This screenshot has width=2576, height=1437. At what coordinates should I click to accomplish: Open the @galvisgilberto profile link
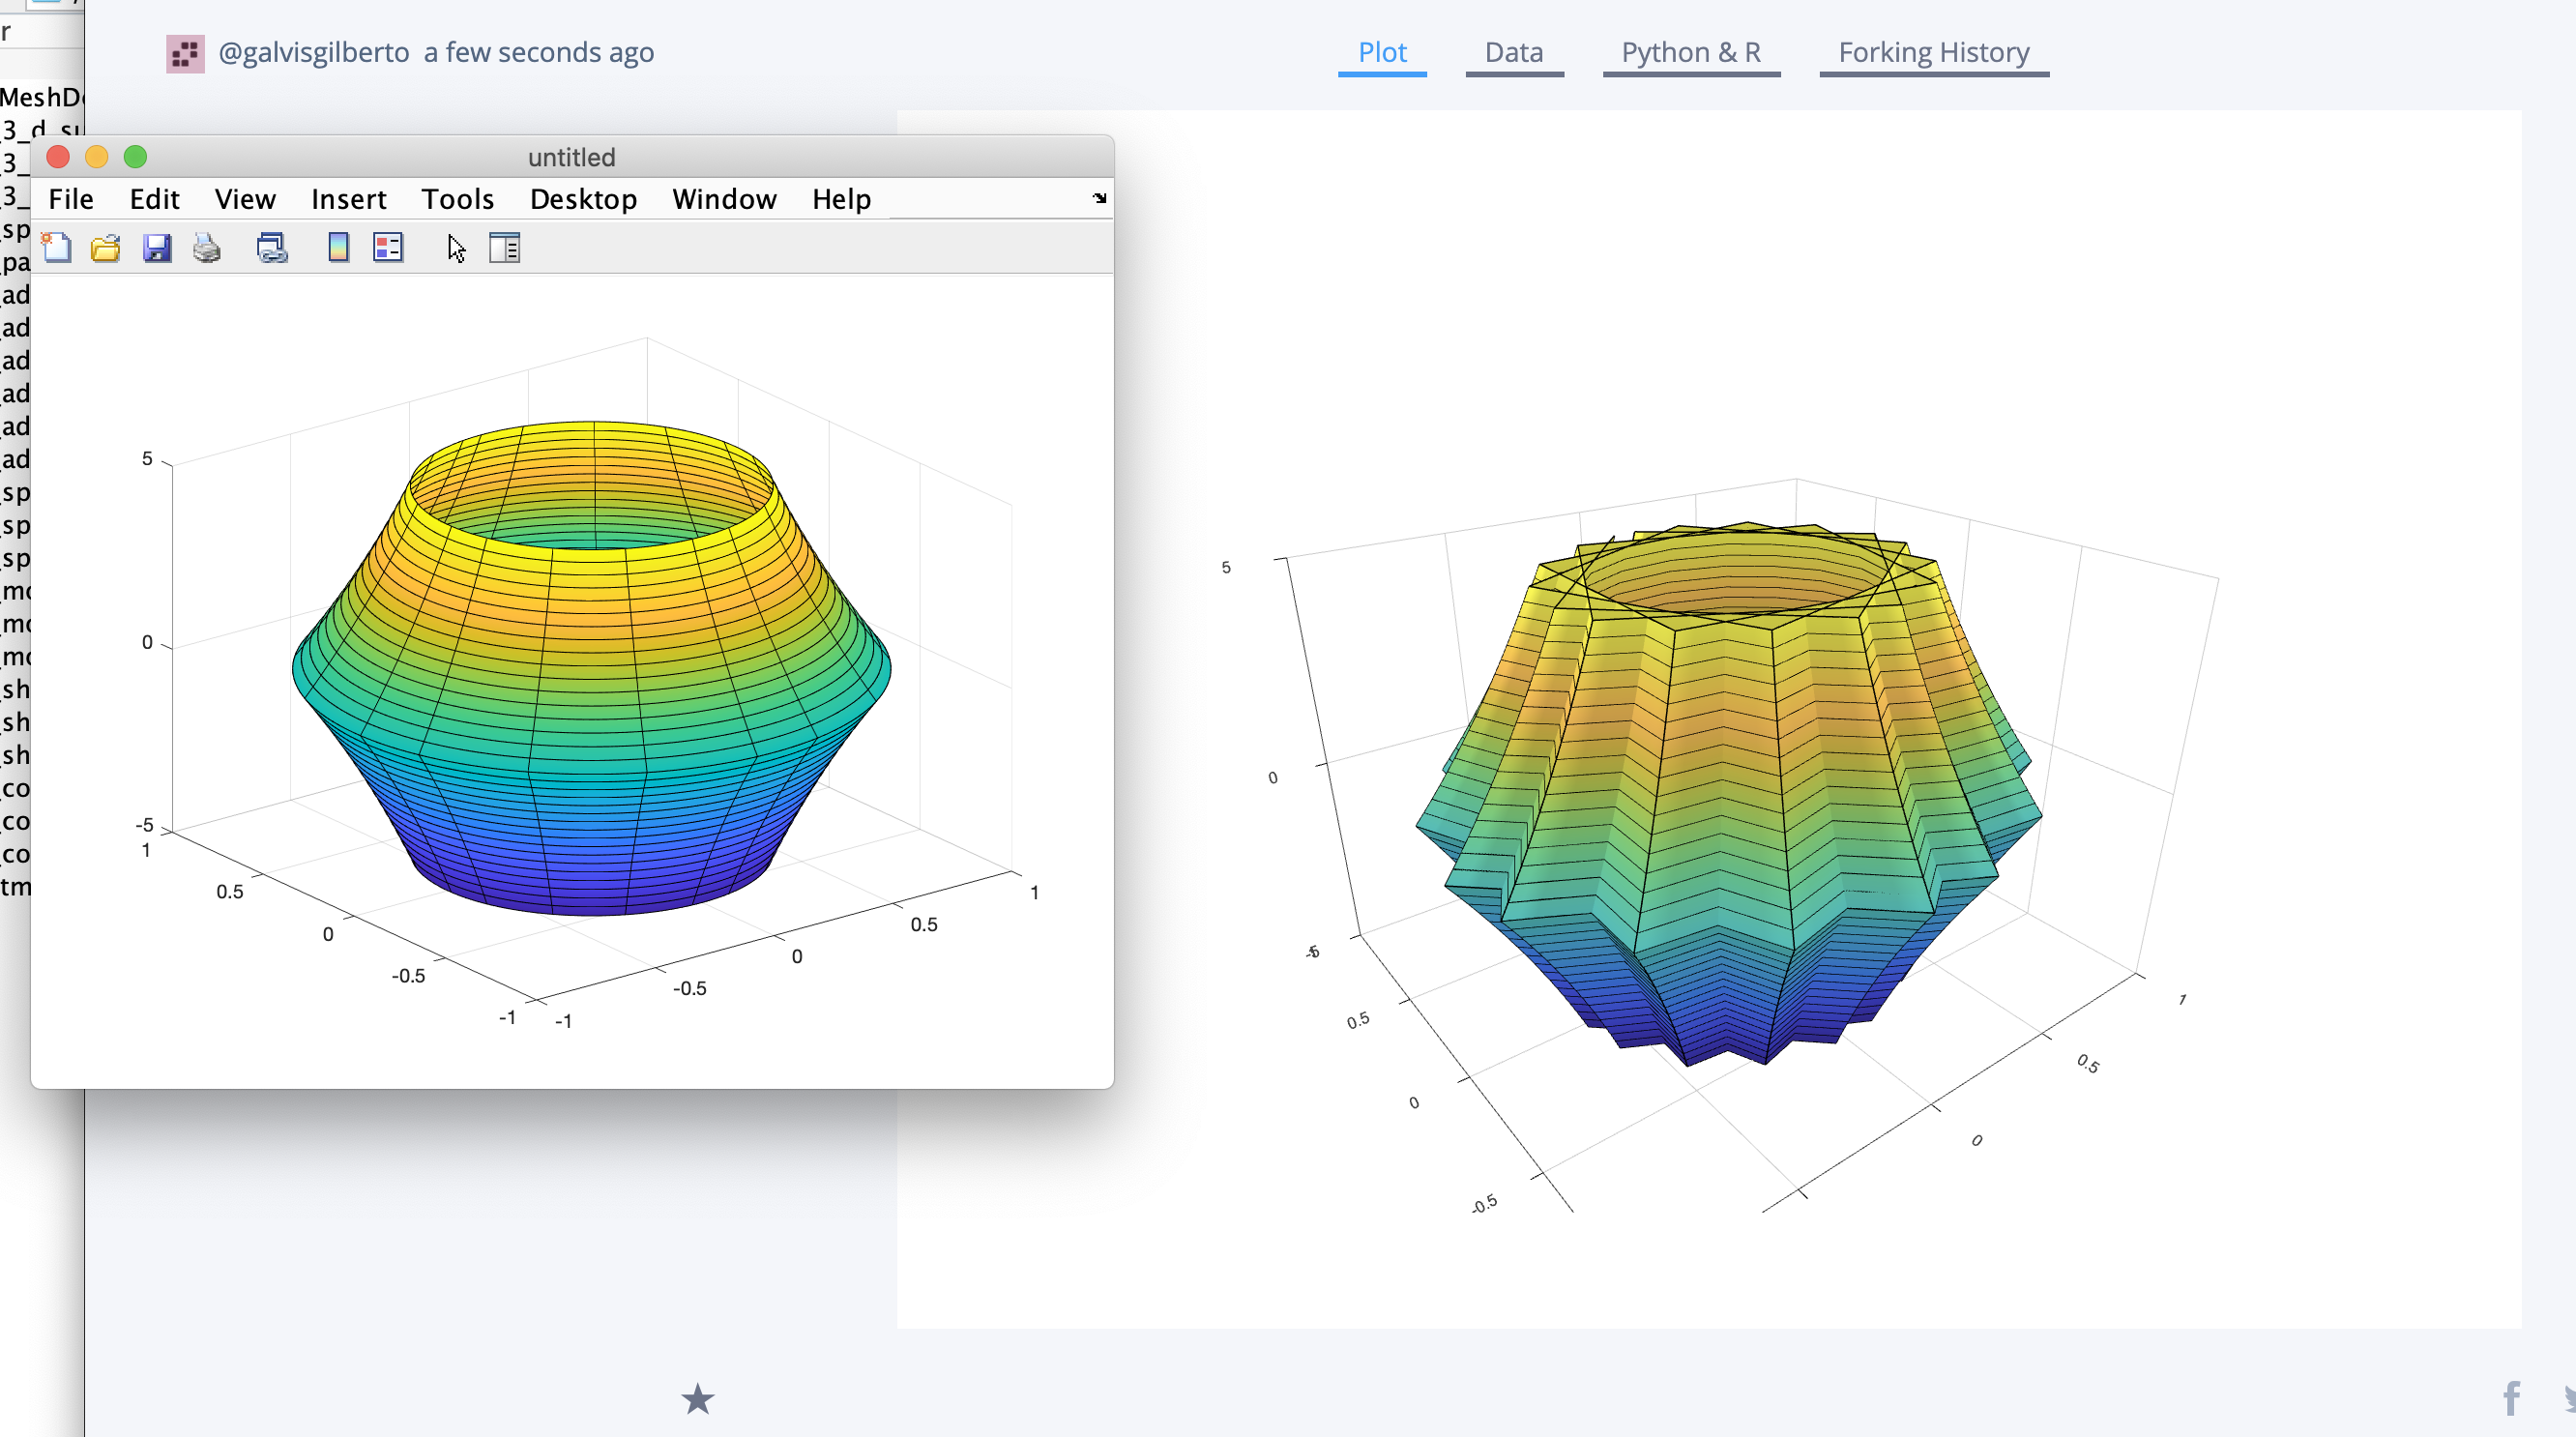[x=314, y=52]
